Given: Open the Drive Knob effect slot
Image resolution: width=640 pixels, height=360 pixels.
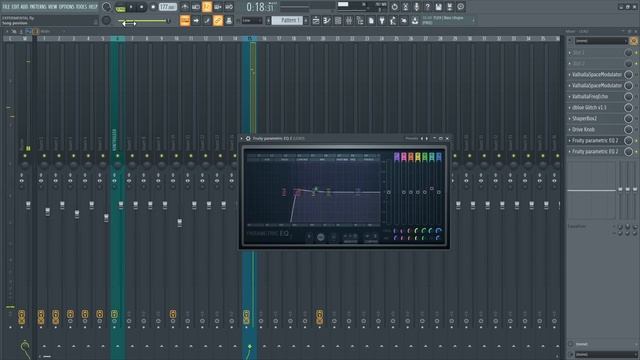Looking at the screenshot, I should 596,130.
